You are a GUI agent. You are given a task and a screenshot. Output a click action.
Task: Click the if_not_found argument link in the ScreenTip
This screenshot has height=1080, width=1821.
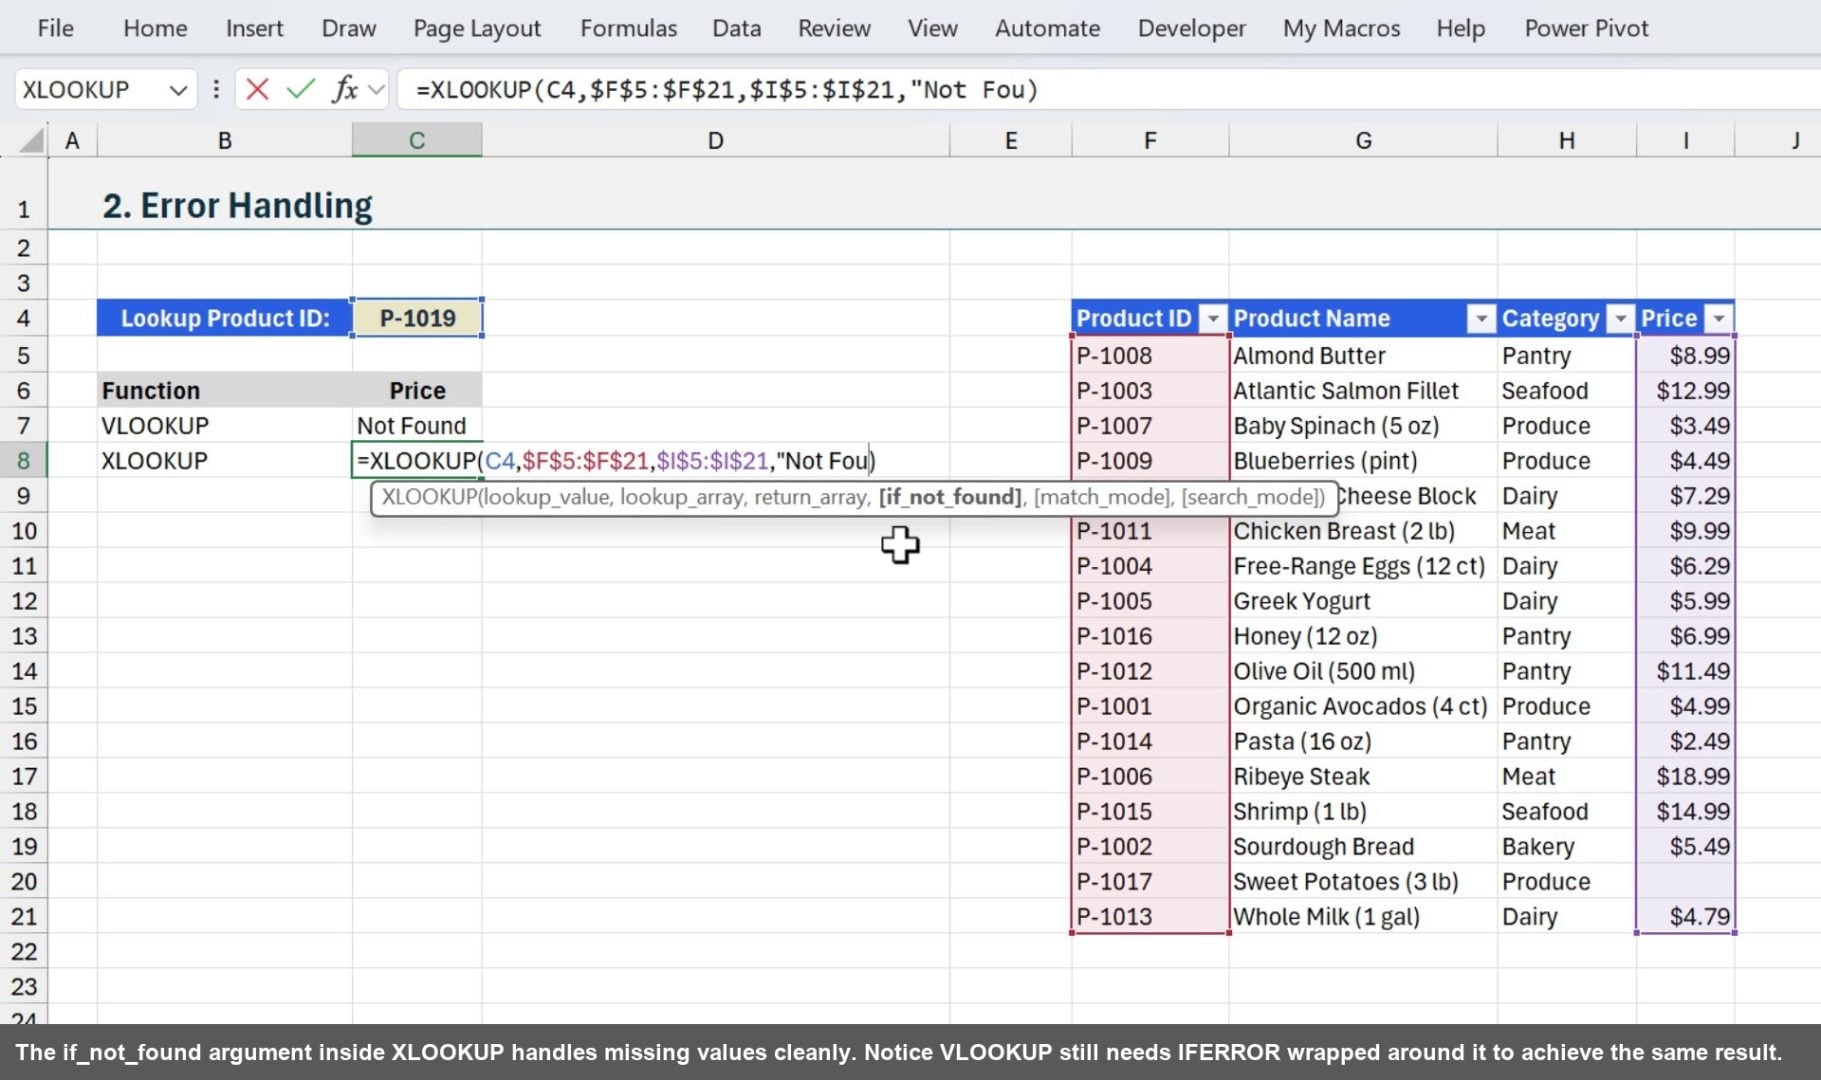(x=949, y=497)
